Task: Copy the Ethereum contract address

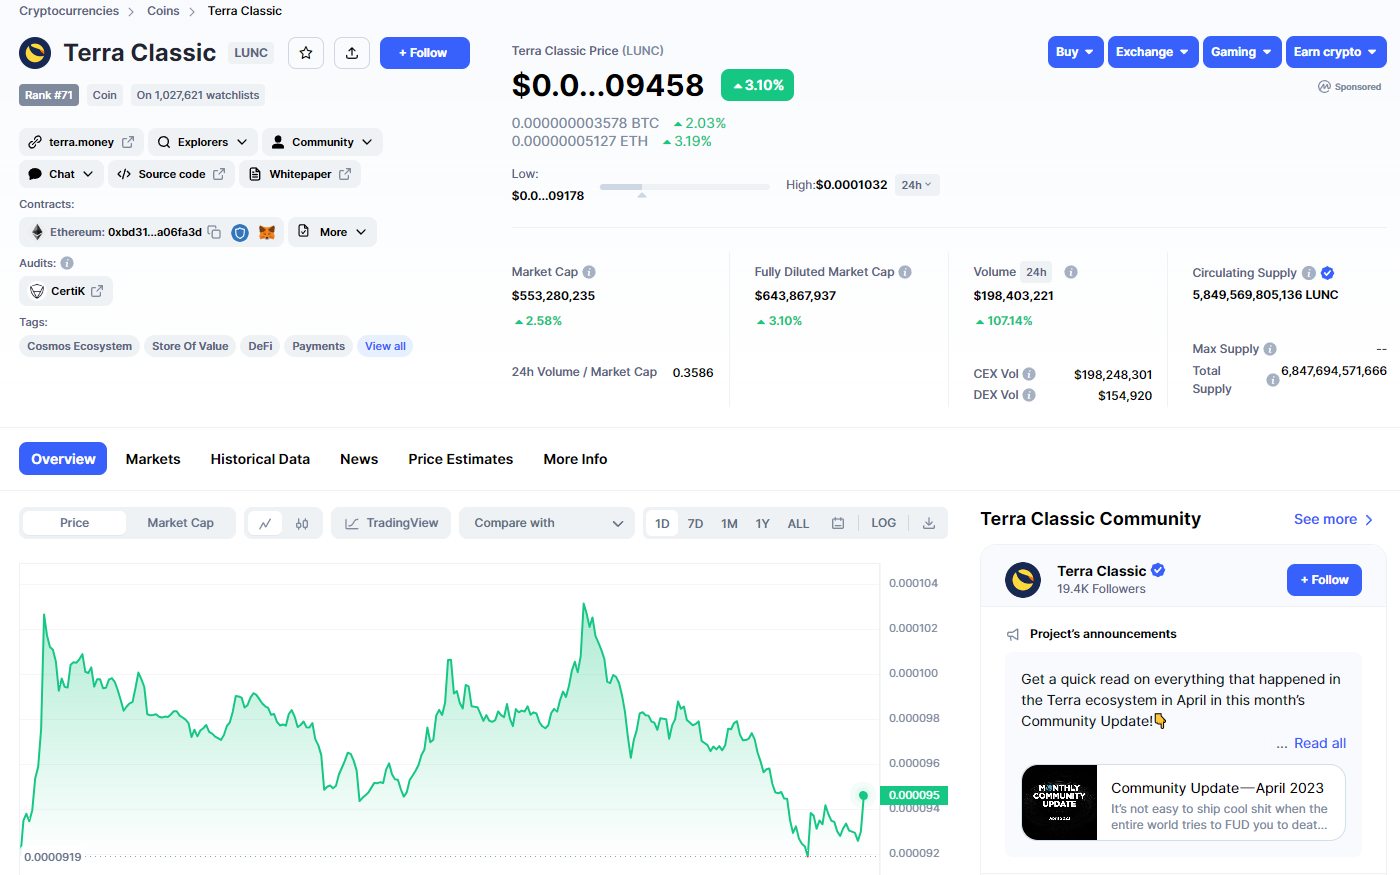Action: coord(214,232)
